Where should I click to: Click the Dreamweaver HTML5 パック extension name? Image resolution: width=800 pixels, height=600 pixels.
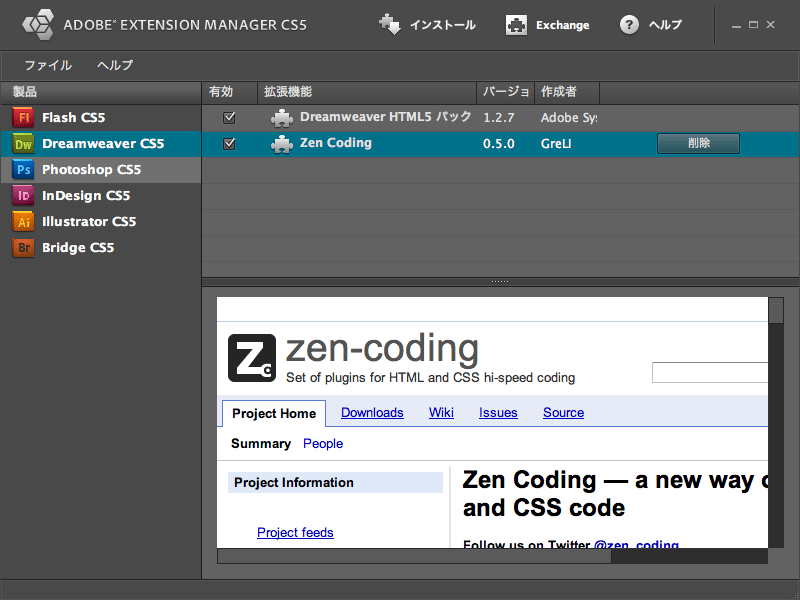click(x=385, y=117)
